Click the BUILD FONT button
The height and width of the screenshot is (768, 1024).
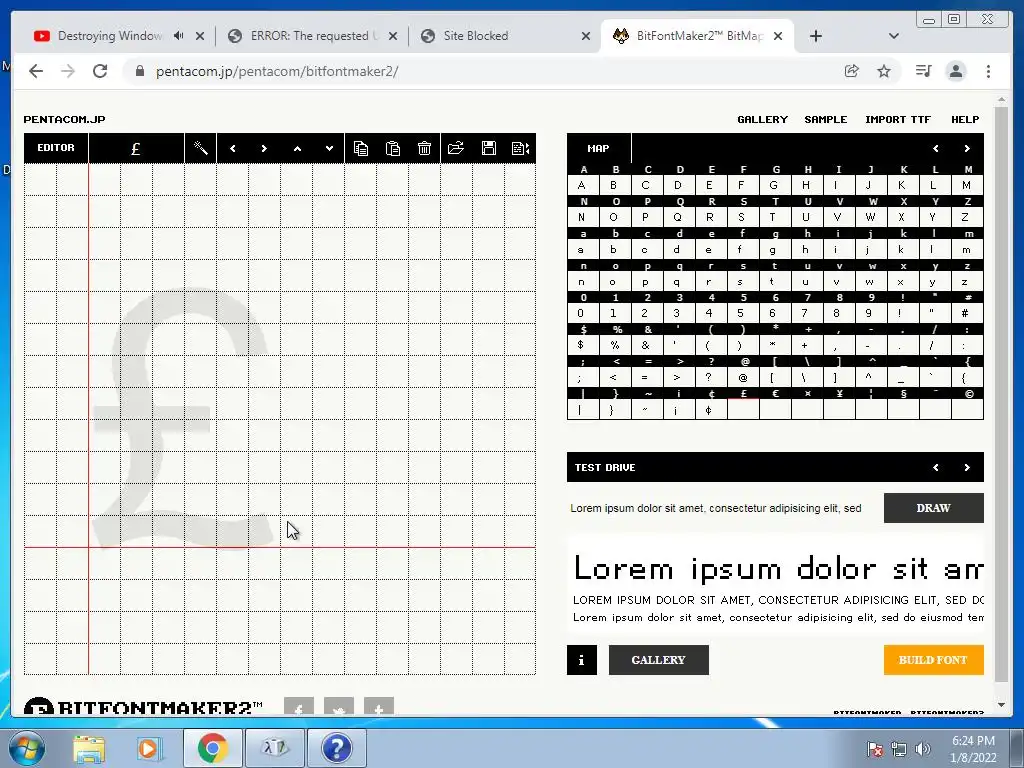[933, 660]
